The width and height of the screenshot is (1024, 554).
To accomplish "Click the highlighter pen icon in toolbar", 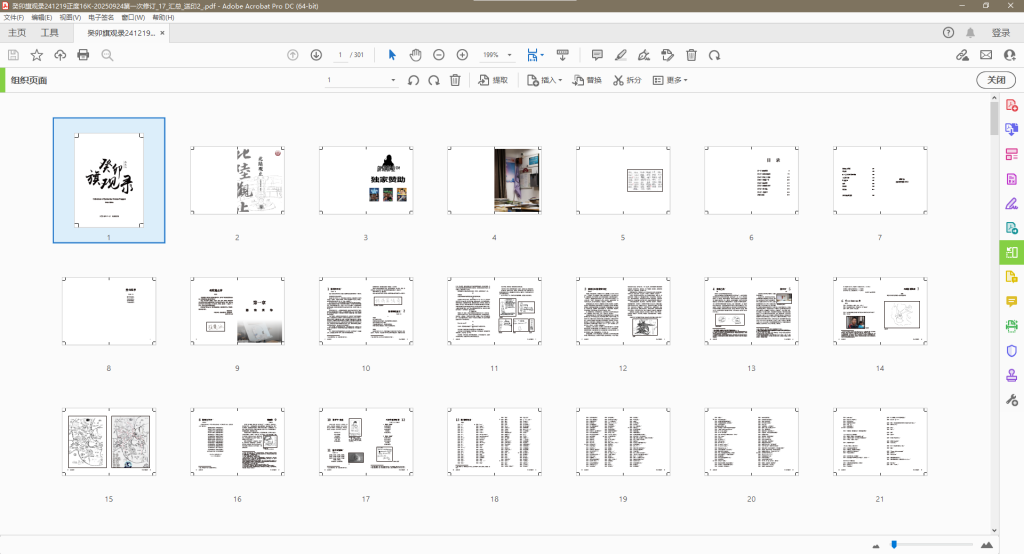I will (621, 55).
